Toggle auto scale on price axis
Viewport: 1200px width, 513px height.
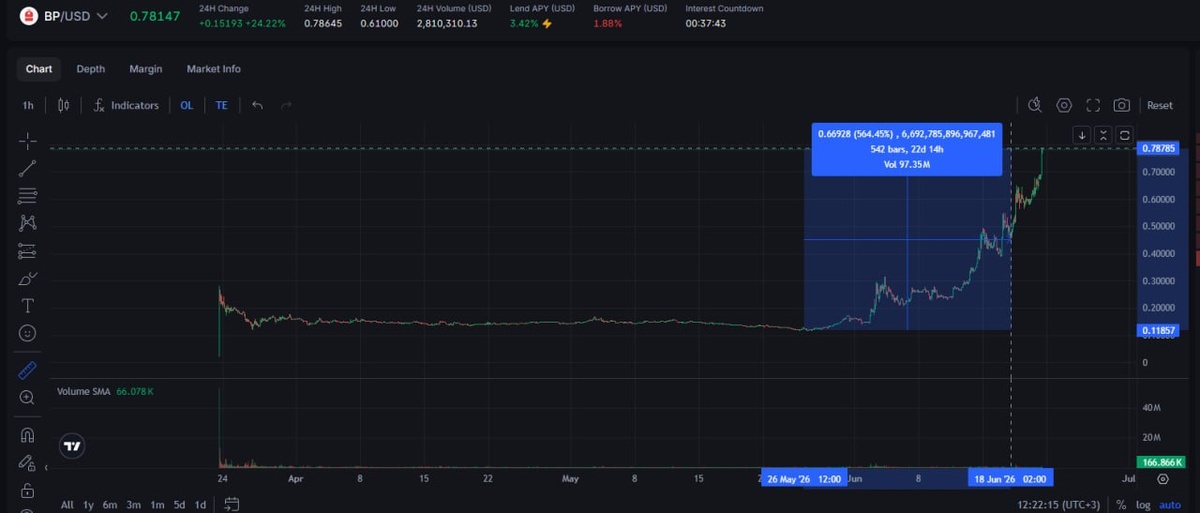pos(1168,505)
